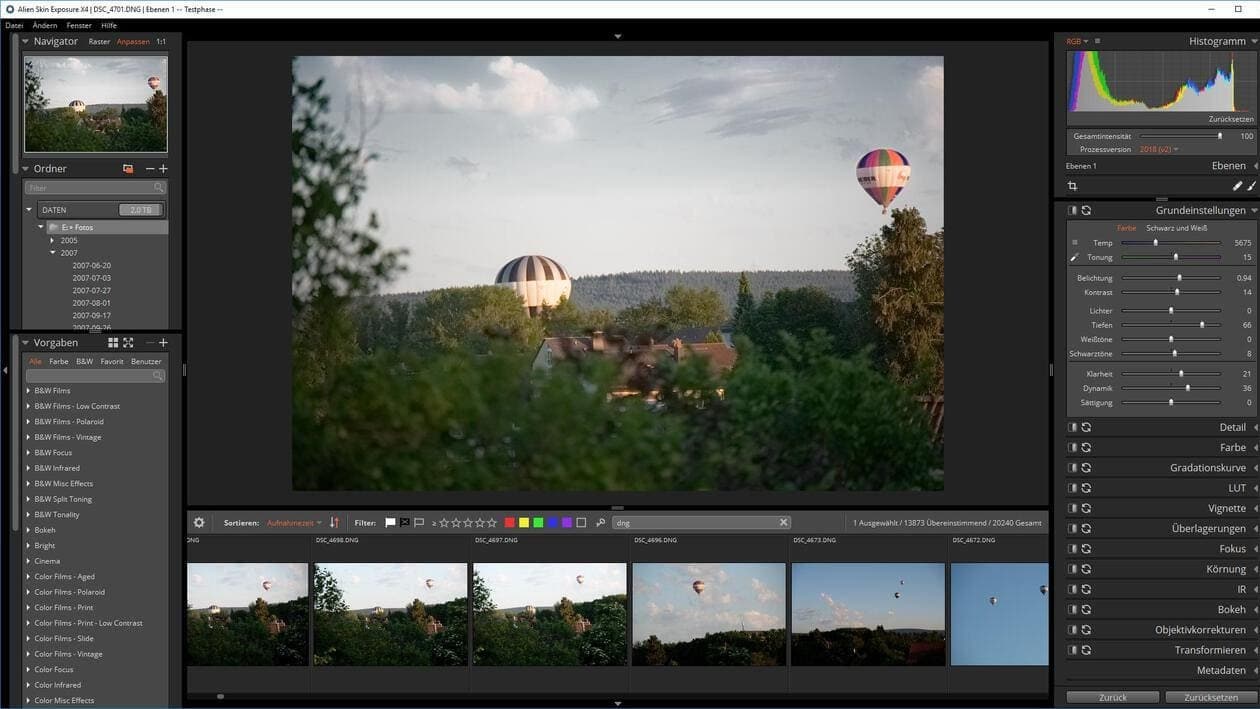
Task: Enable the white flag filter
Action: coord(390,523)
